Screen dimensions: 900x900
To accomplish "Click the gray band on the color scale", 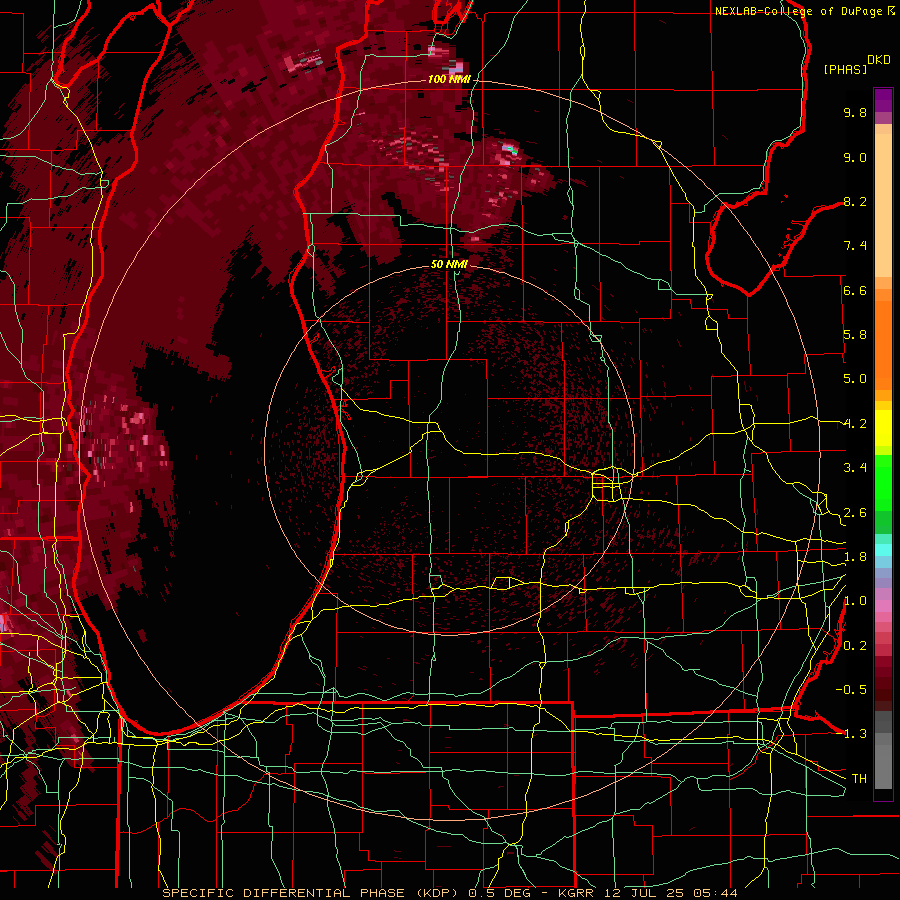I will pyautogui.click(x=883, y=750).
